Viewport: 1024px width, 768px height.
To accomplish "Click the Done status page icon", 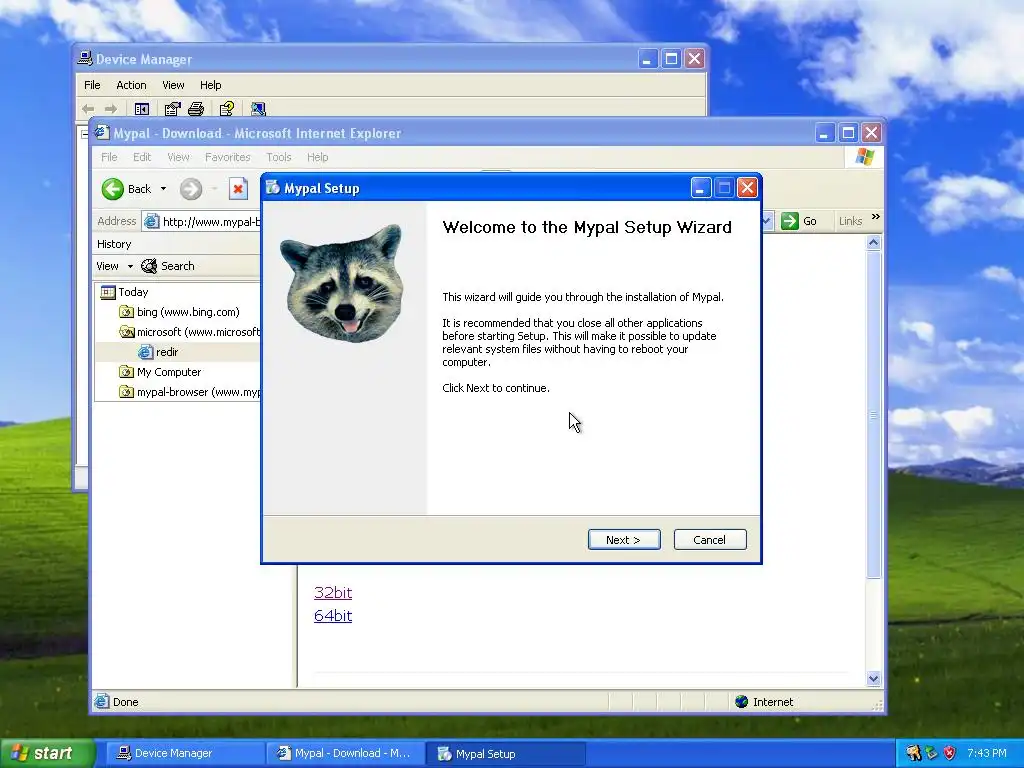I will [101, 701].
